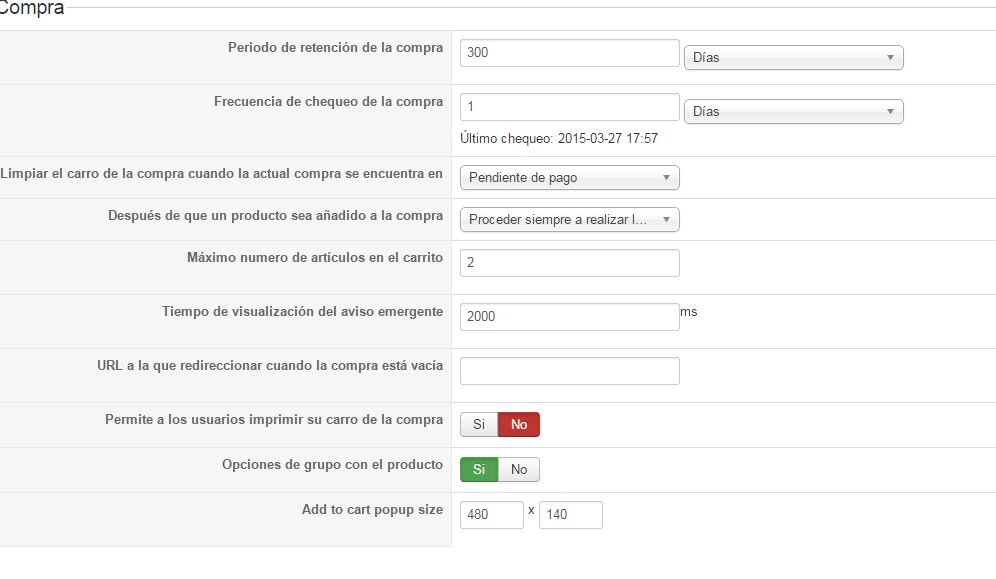Click the Último chequeo timestamp text
The image size is (996, 579).
click(558, 139)
